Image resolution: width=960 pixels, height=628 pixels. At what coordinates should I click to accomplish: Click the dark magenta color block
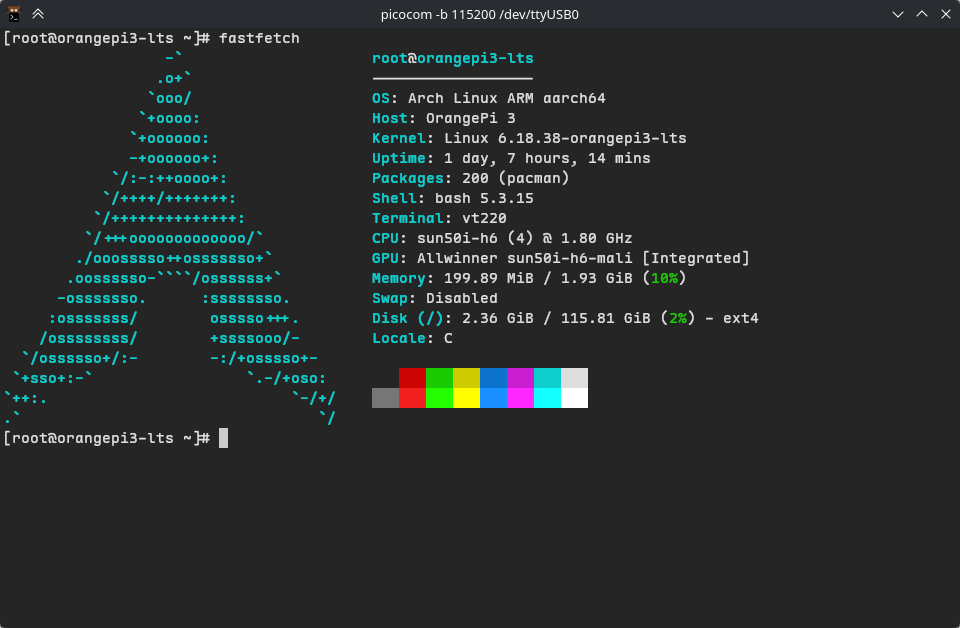(520, 378)
